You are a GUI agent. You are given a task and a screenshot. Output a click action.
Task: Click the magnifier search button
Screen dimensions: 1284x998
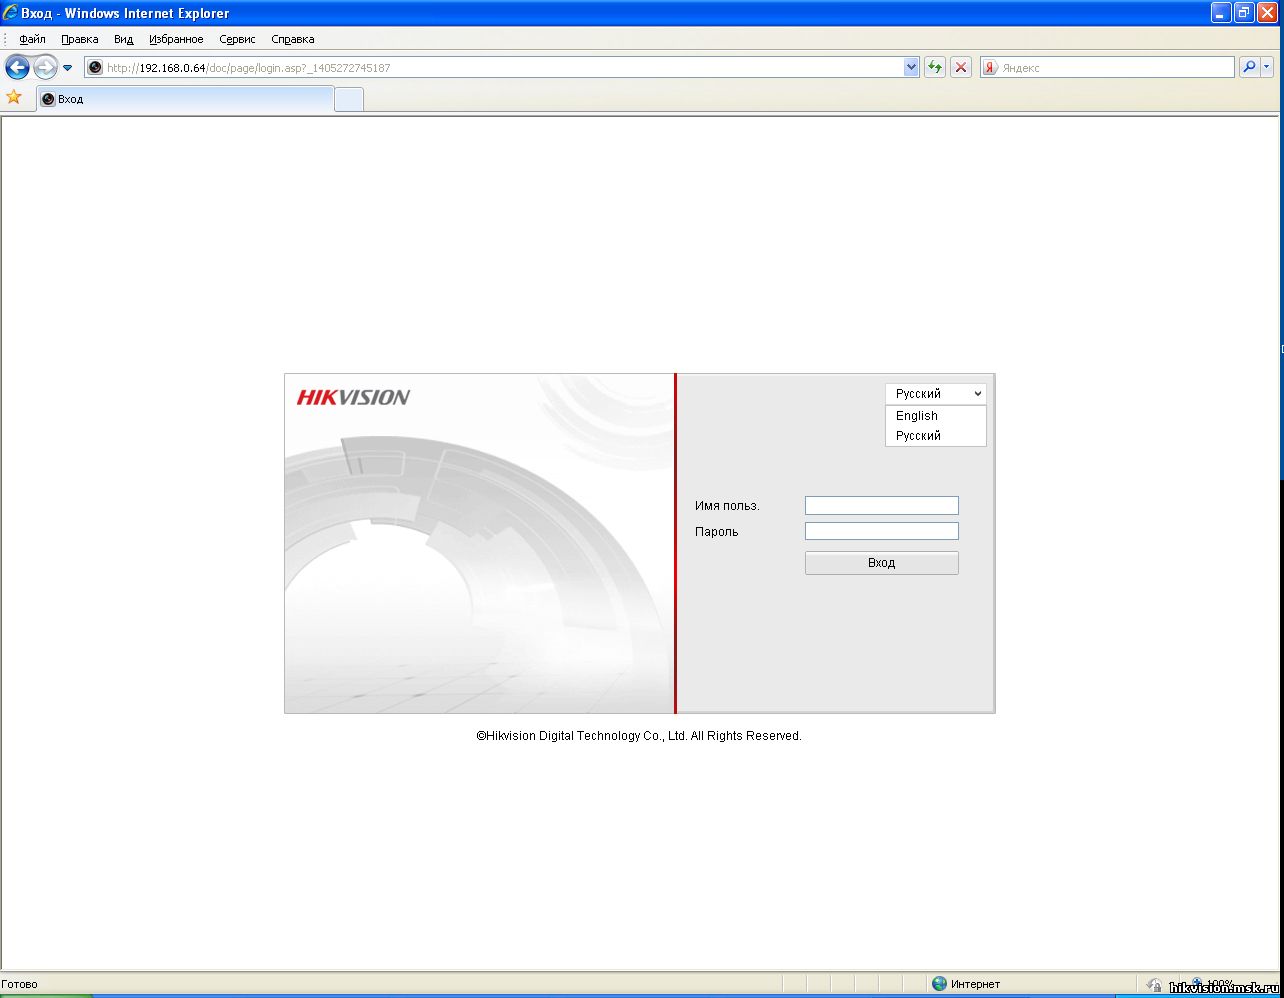(1249, 68)
